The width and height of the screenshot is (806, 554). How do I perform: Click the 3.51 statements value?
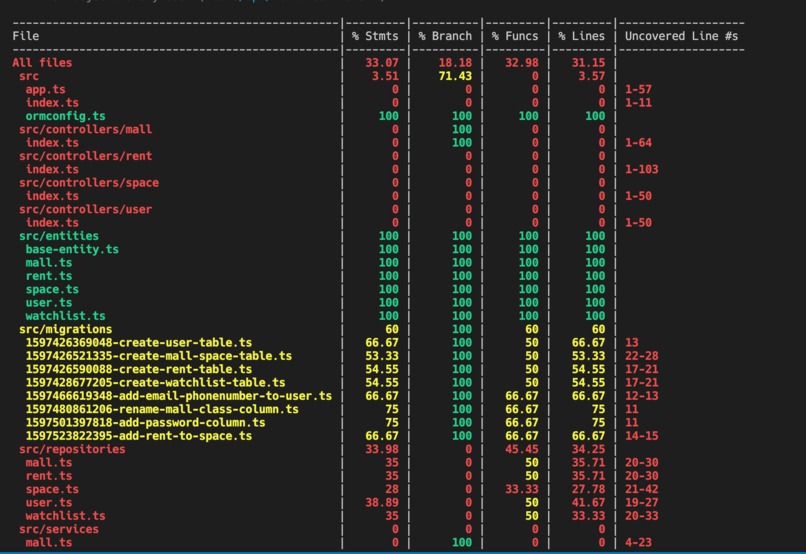385,76
